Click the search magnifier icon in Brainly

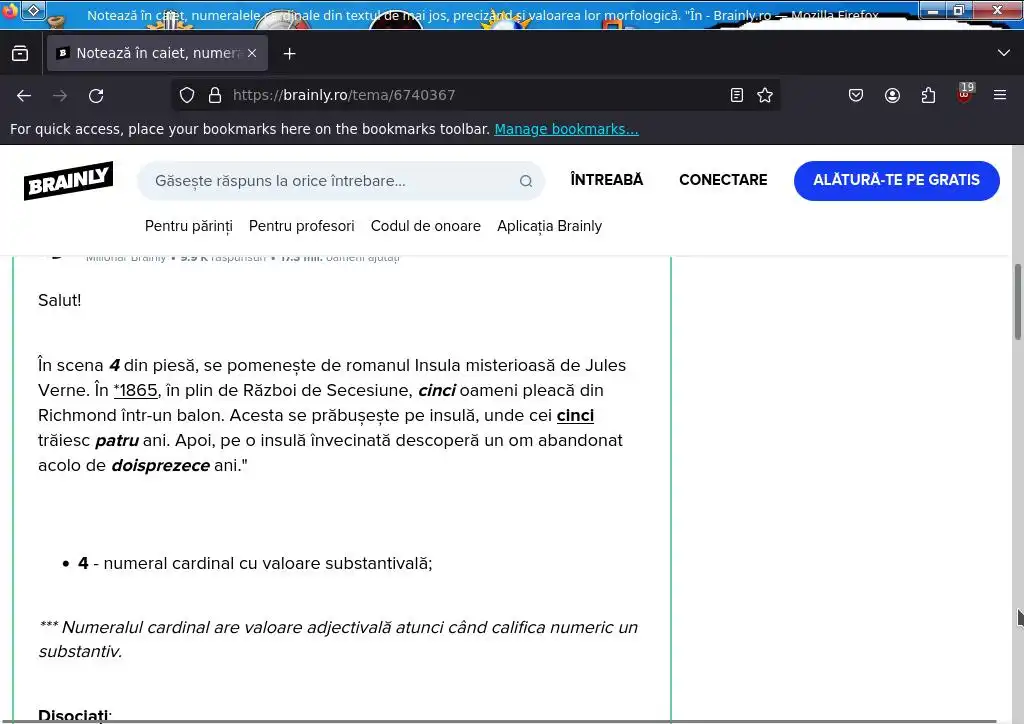pos(526,181)
